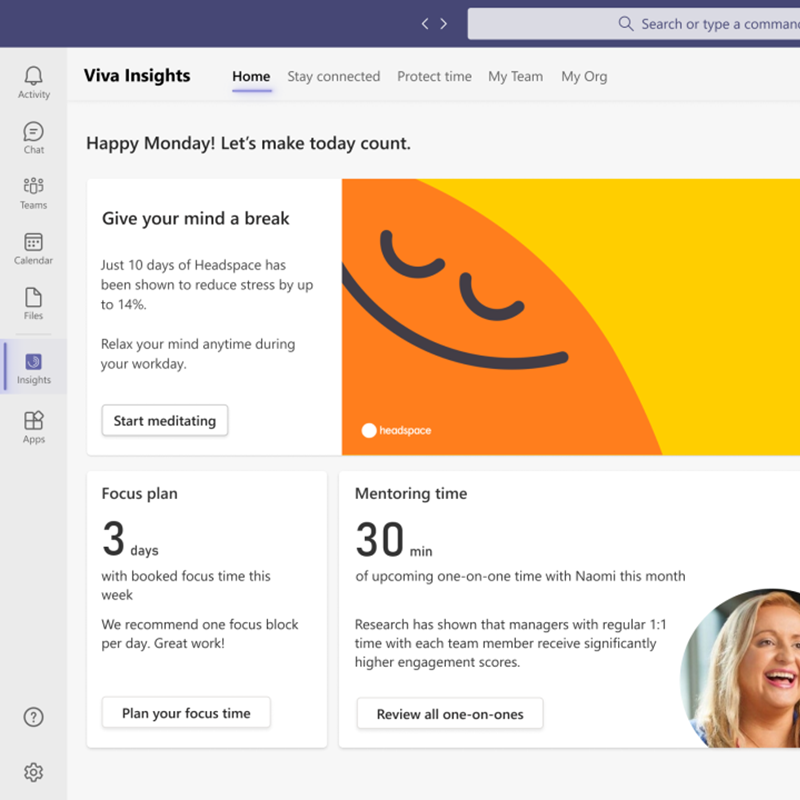Open the My Team tab
Viewport: 800px width, 800px height.
pos(515,76)
